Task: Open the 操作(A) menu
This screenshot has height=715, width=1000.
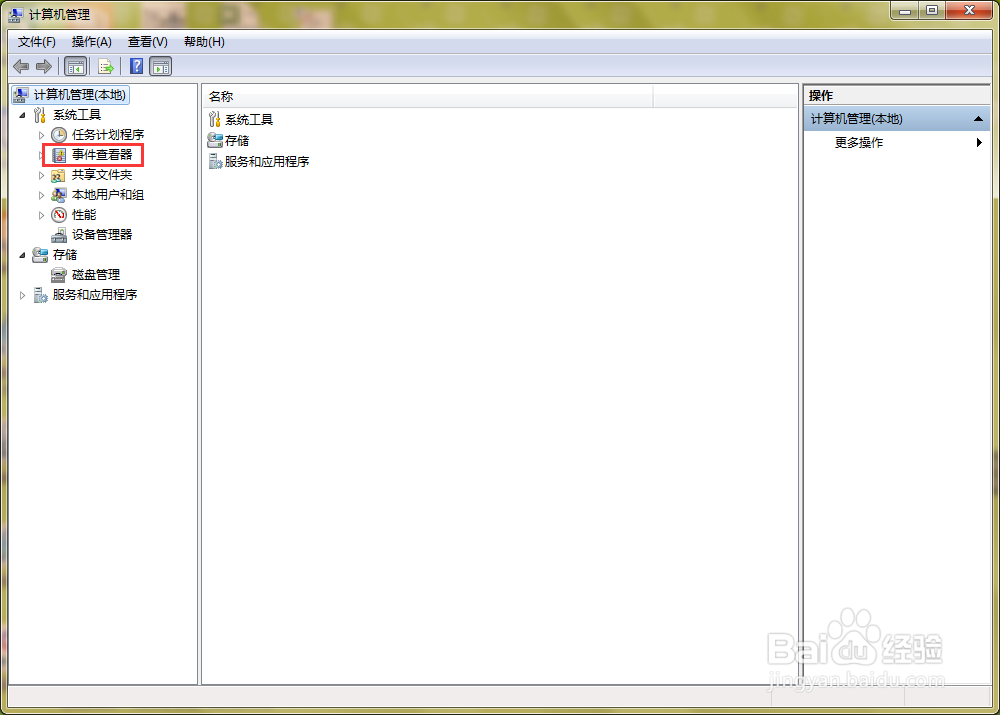Action: (91, 42)
